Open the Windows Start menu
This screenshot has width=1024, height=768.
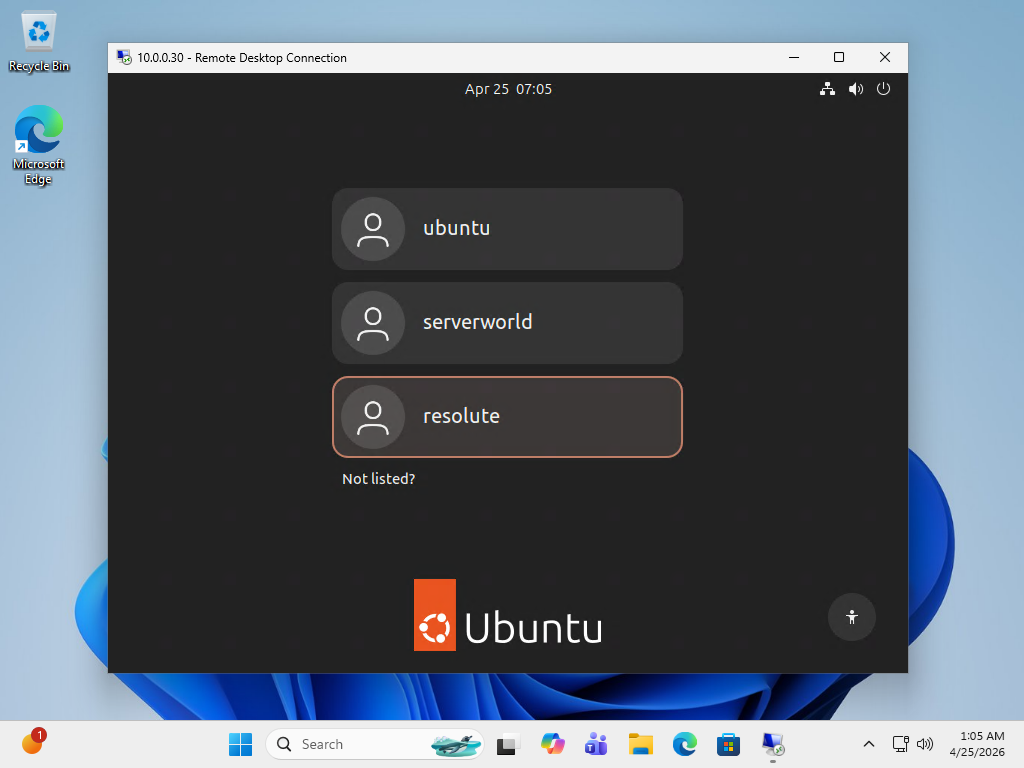point(240,744)
